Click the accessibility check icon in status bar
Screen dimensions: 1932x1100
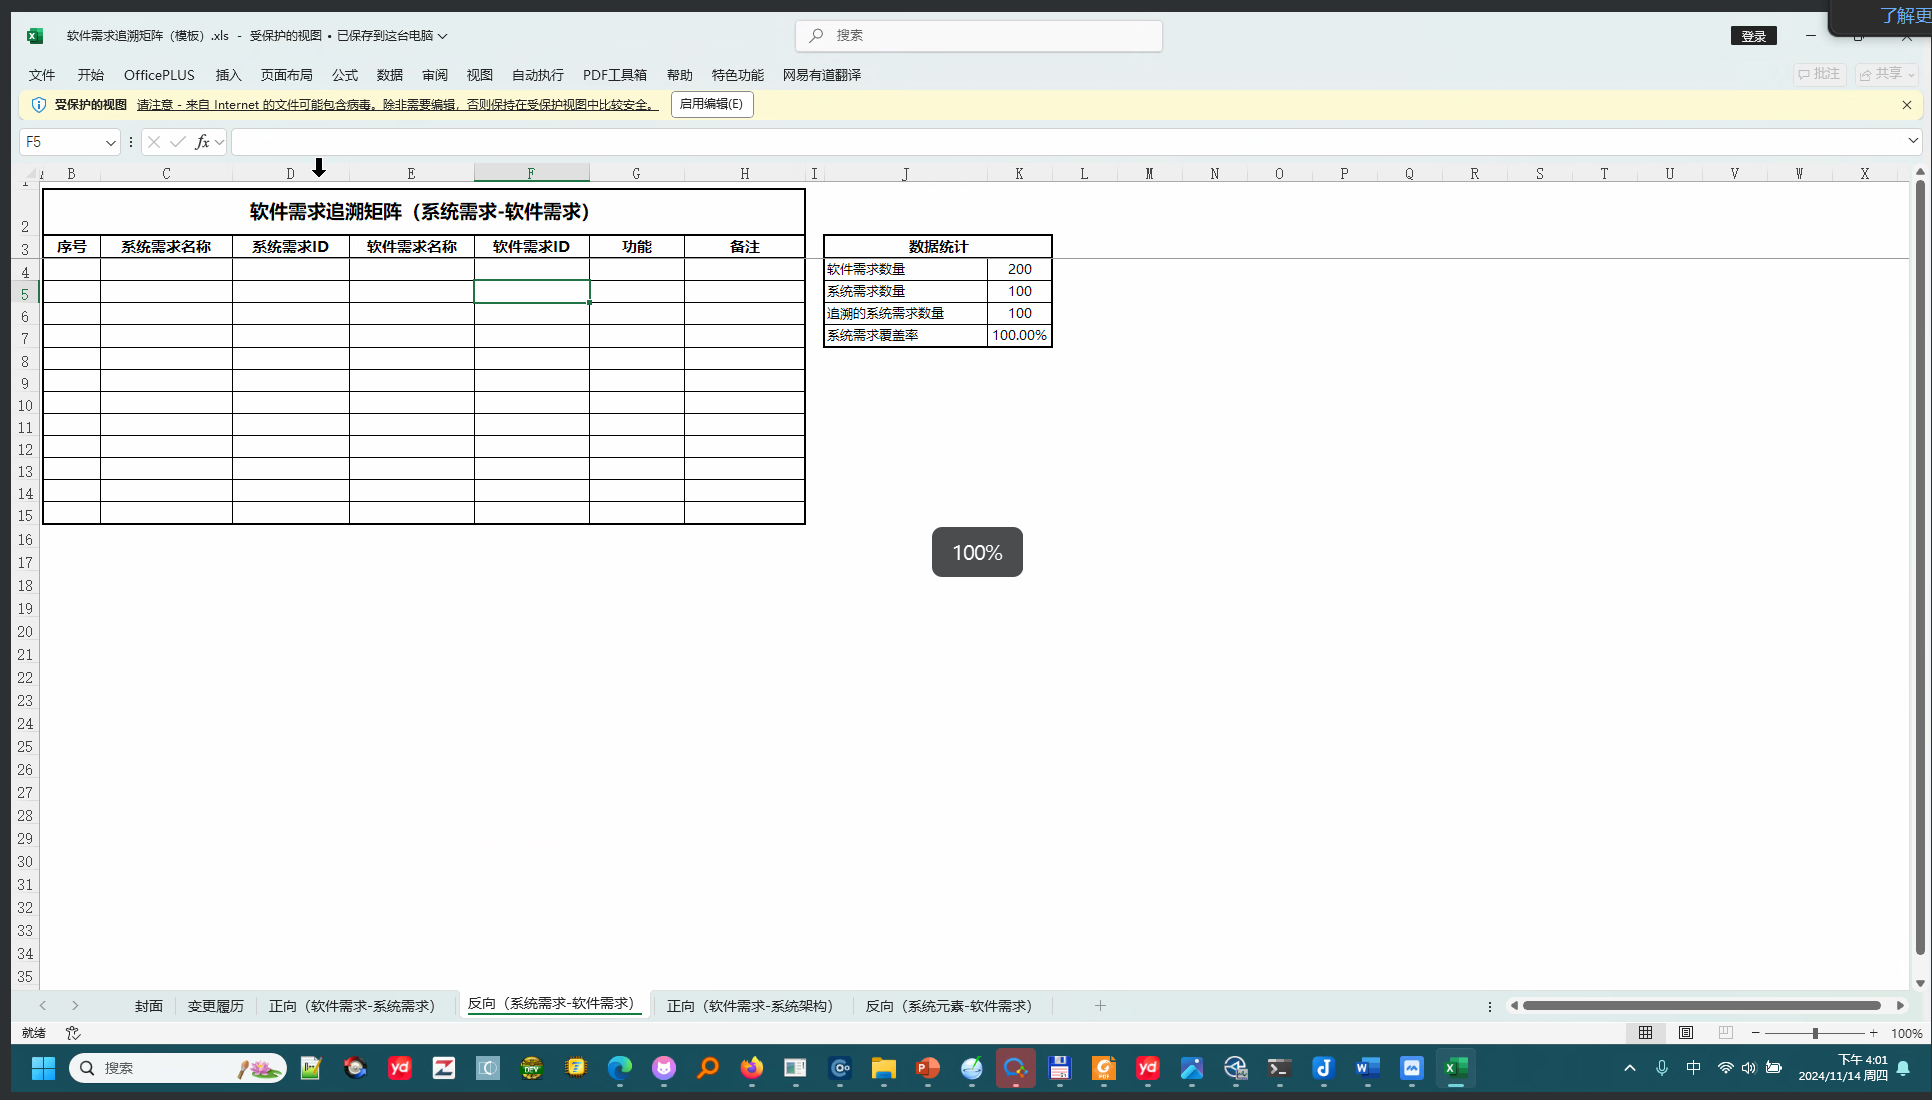tap(73, 1033)
